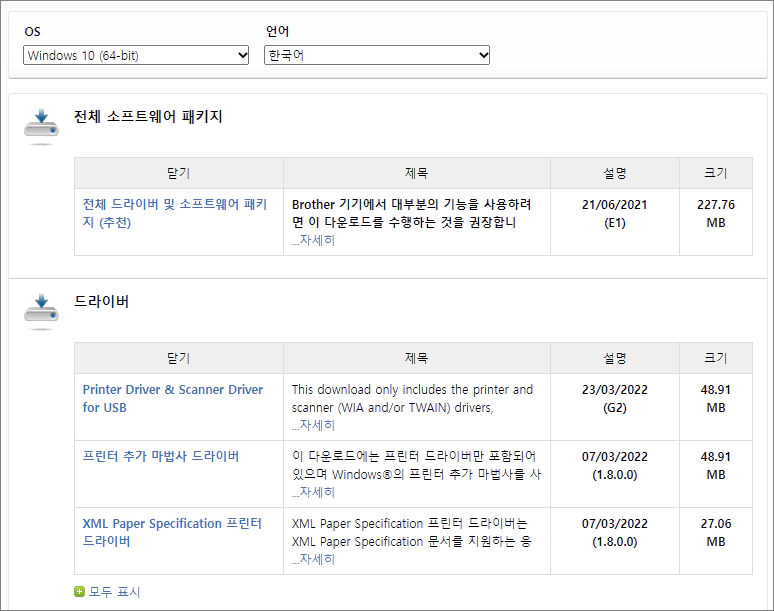
Task: Expand the list with 모두 표시 link
Action: 114,592
